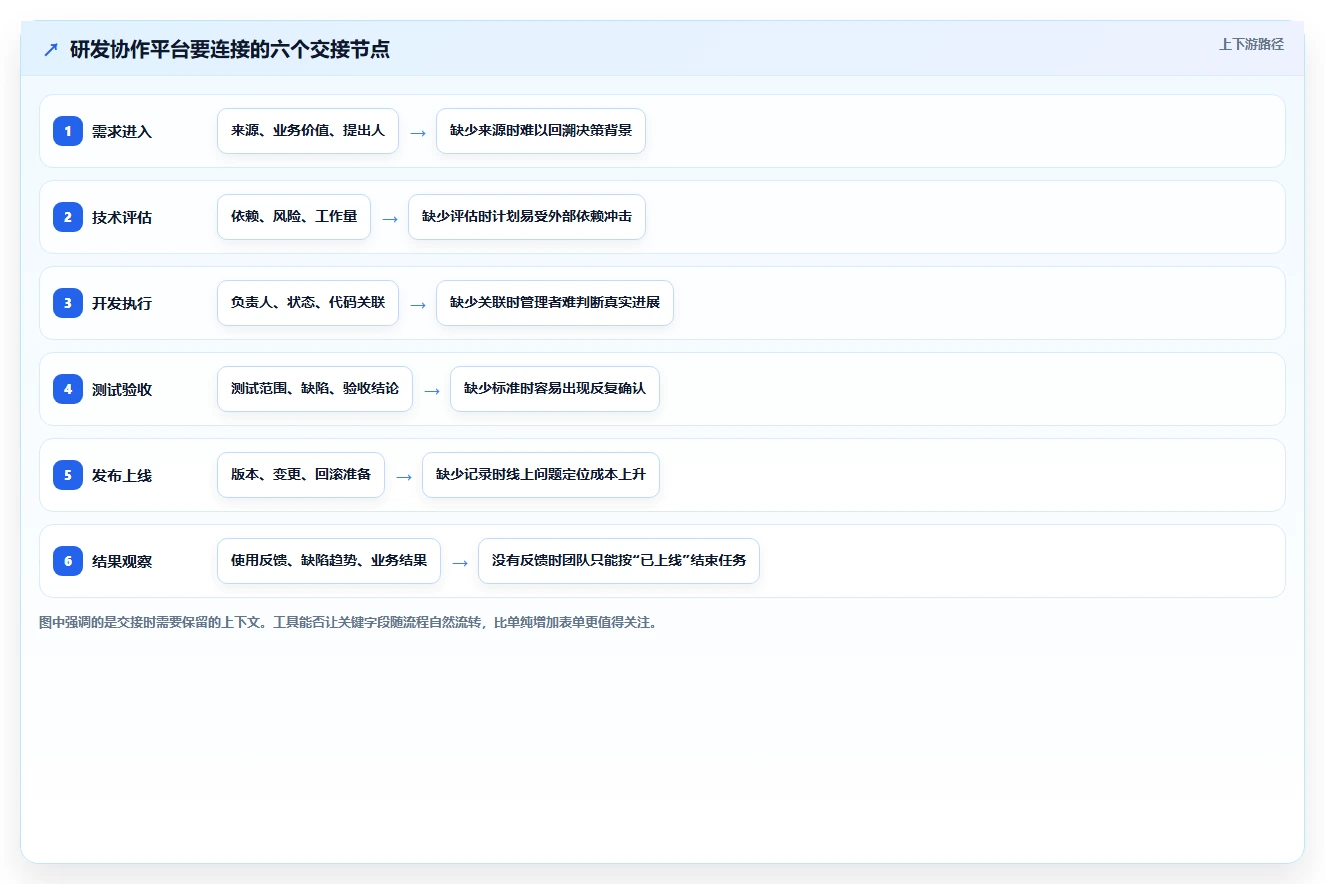
Task: Click the arrow in the 技术评估 row
Action: [x=390, y=218]
